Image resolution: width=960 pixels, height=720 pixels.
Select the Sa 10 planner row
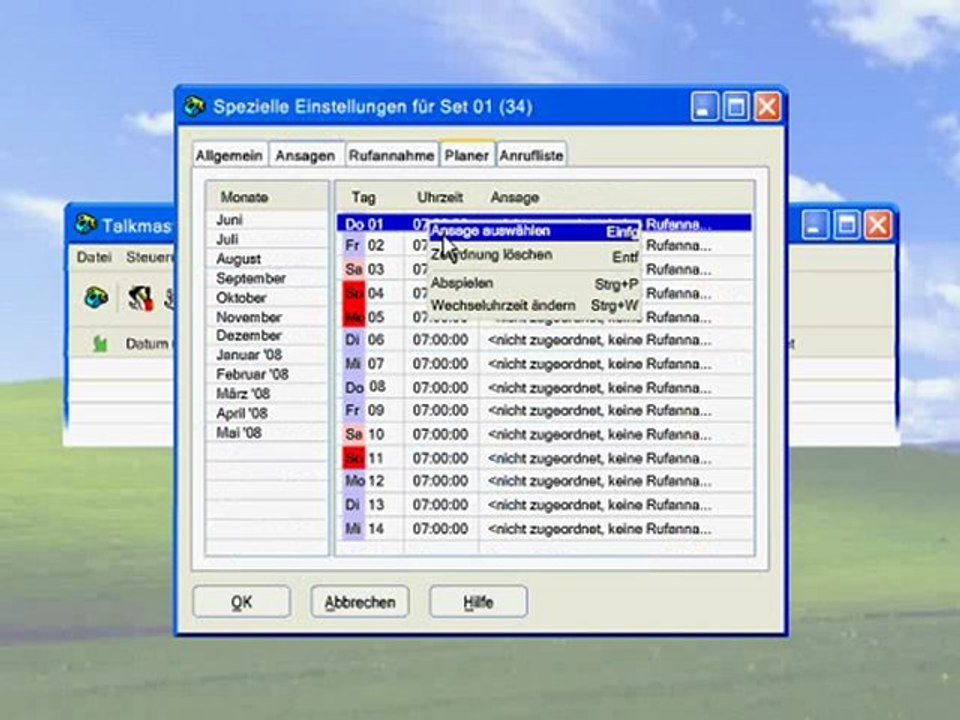544,435
